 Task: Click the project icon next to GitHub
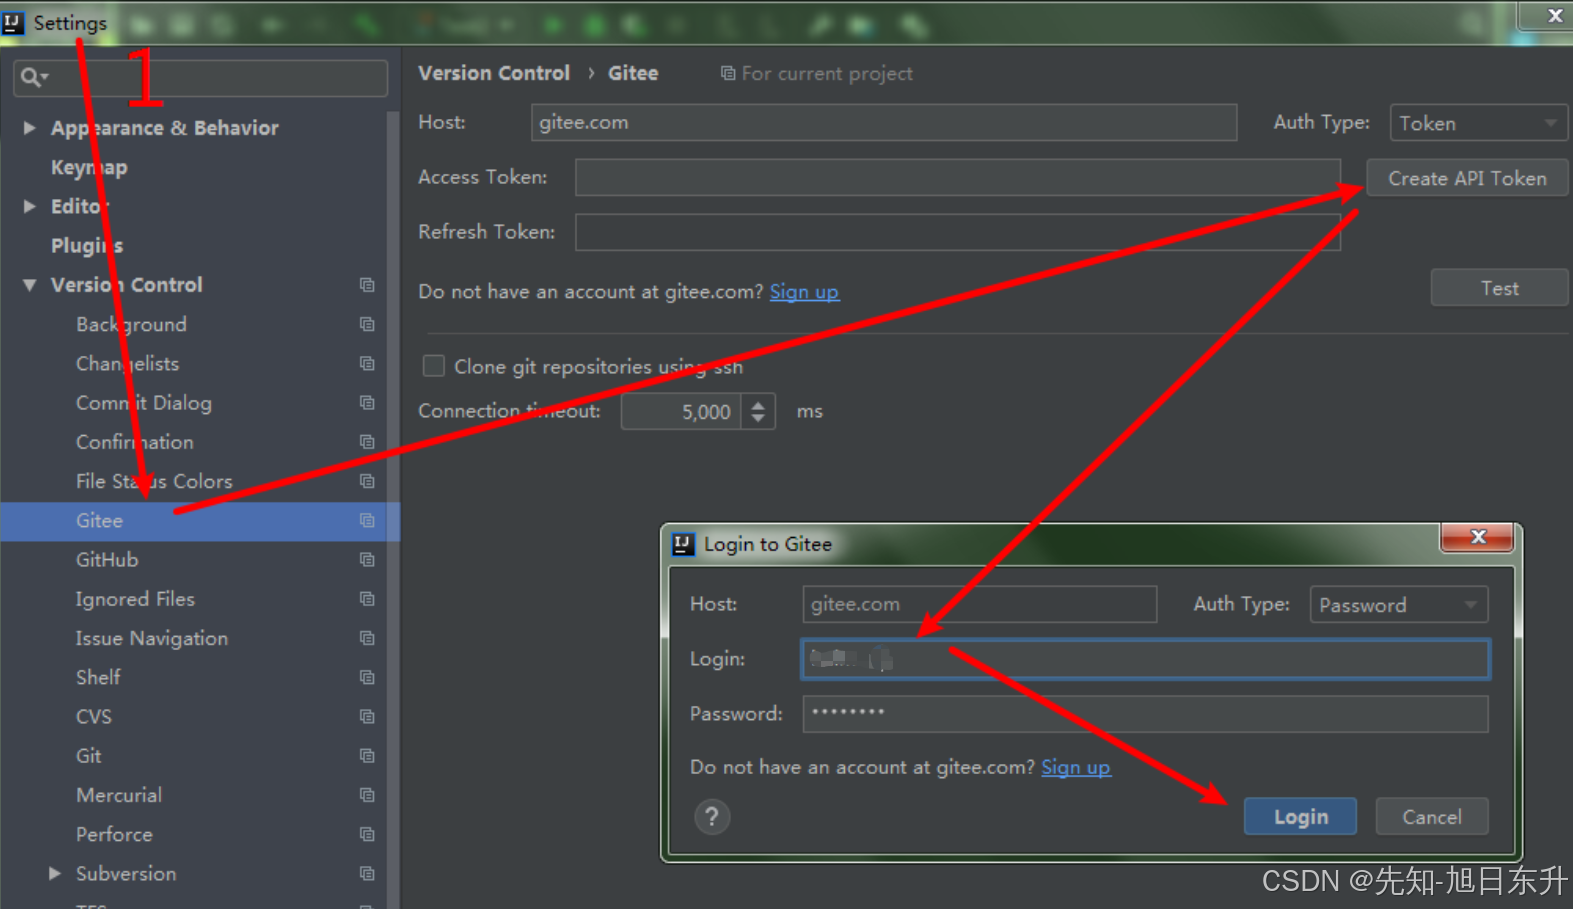pyautogui.click(x=367, y=559)
